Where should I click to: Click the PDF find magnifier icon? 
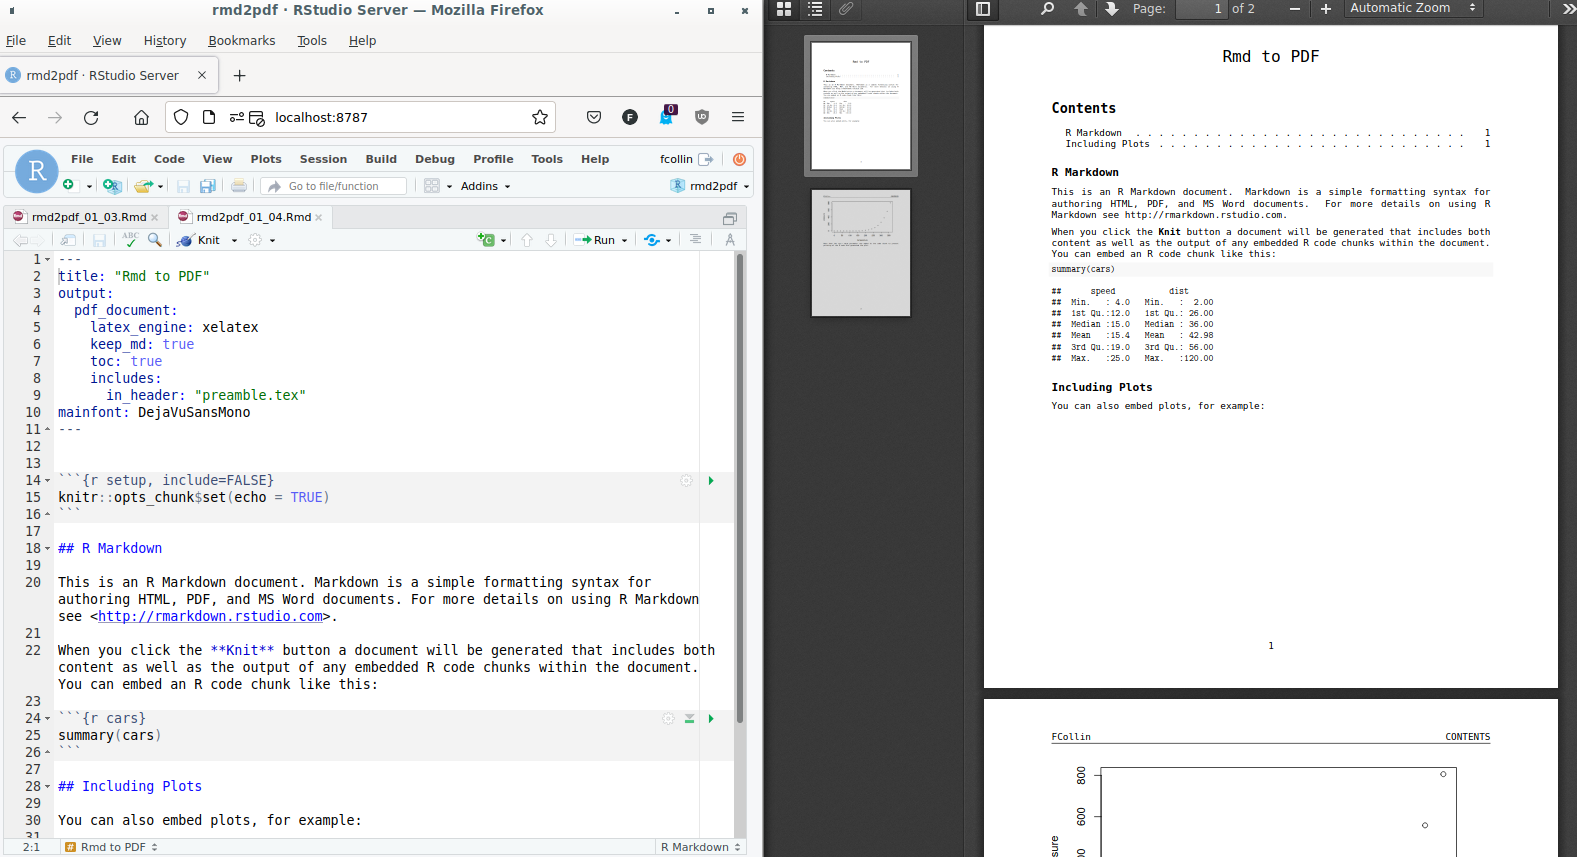[1048, 9]
